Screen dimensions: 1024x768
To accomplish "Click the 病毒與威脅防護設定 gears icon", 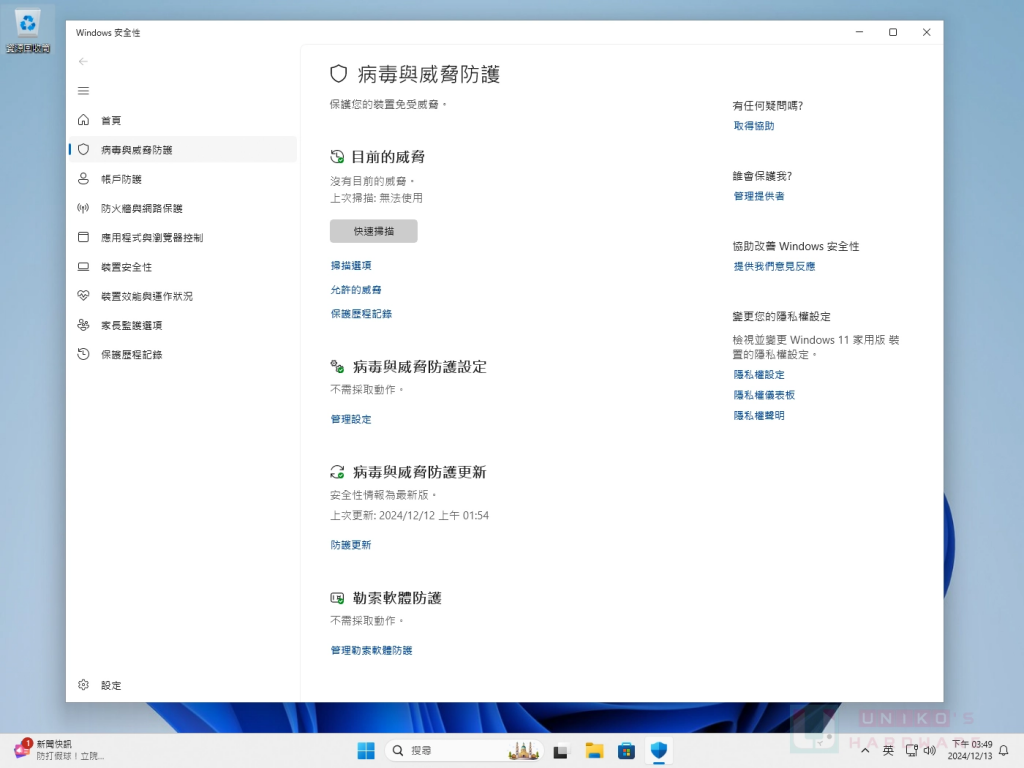I will coord(337,366).
